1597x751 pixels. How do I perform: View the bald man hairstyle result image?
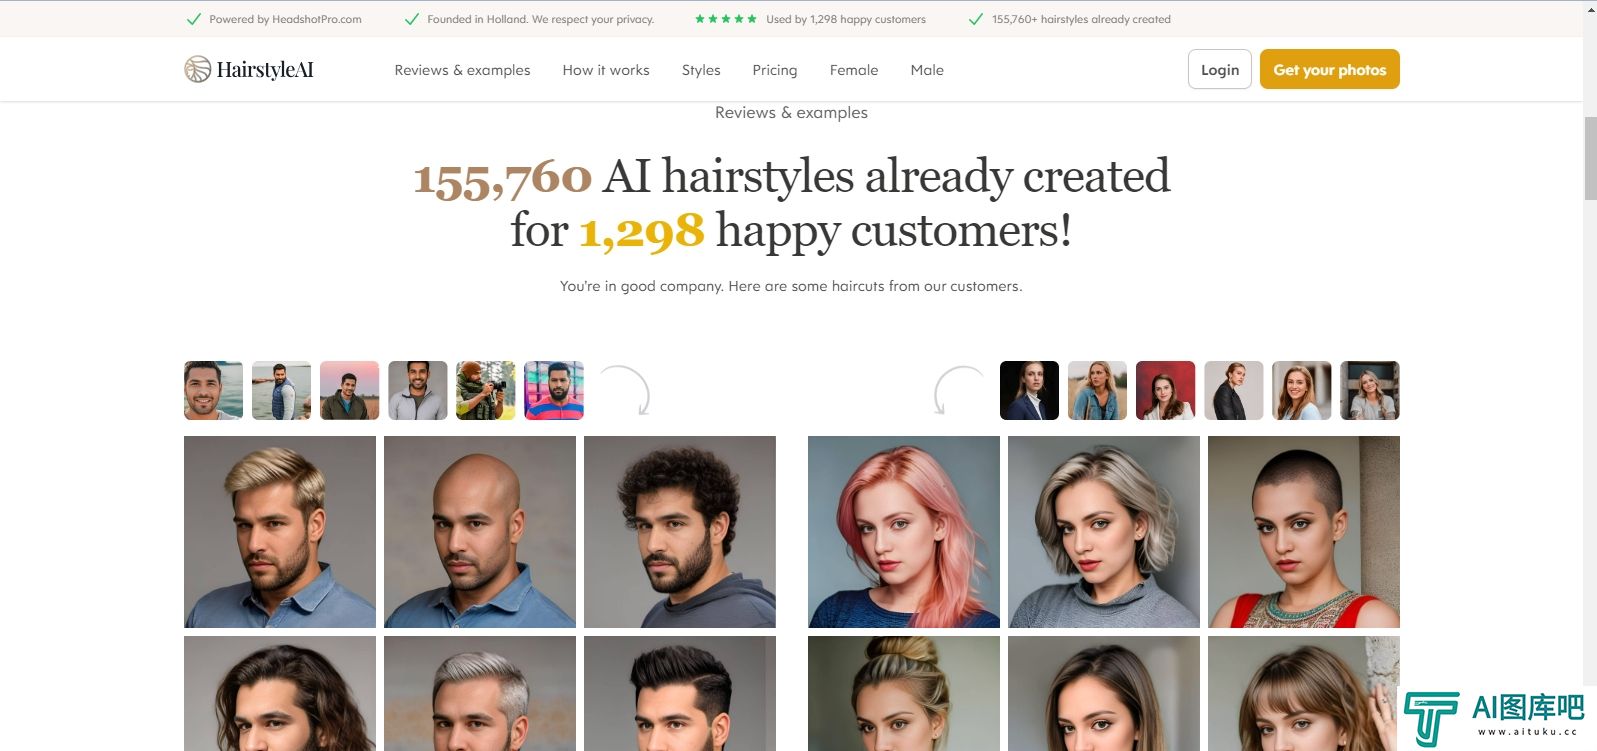tap(480, 532)
